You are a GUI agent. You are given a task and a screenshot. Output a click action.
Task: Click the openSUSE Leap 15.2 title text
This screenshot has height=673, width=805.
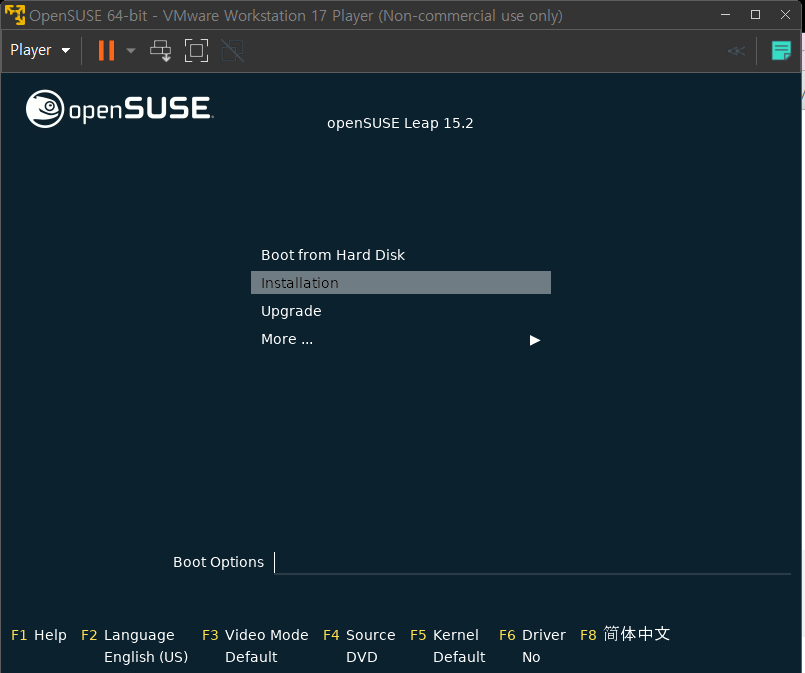pos(400,123)
